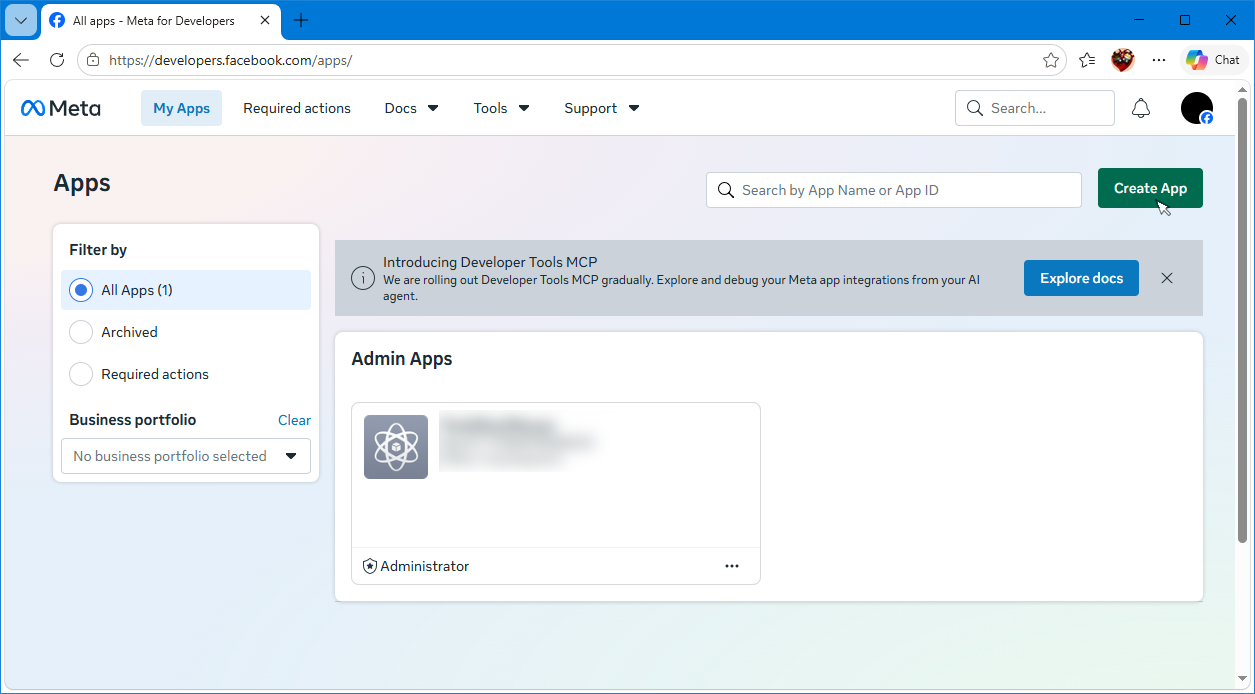Click the info icon in MCP banner
Screen dimensions: 1255x694
[x=363, y=278]
